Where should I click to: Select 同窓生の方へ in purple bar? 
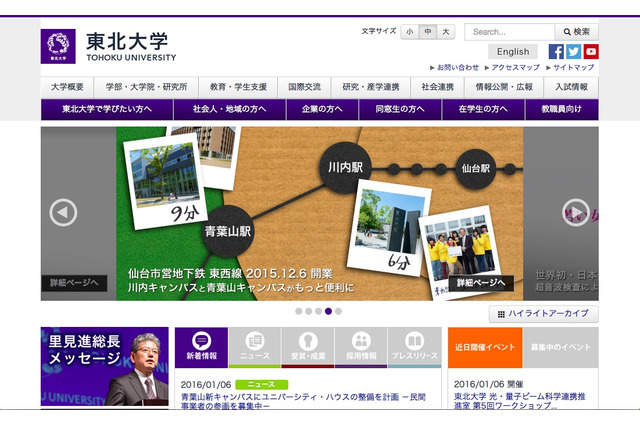[x=400, y=109]
